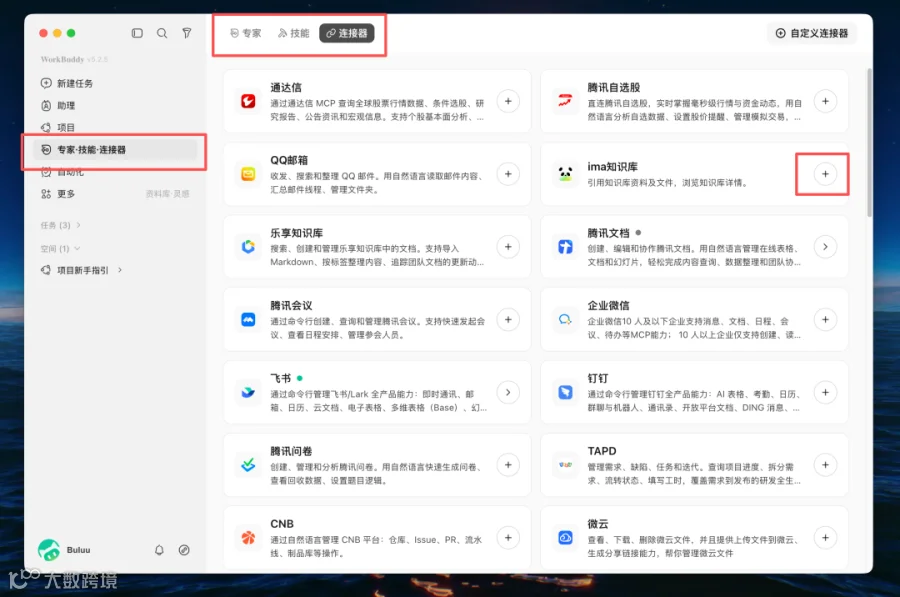Click the 资料库·灵感 text
This screenshot has height=597, width=900.
[x=168, y=194]
